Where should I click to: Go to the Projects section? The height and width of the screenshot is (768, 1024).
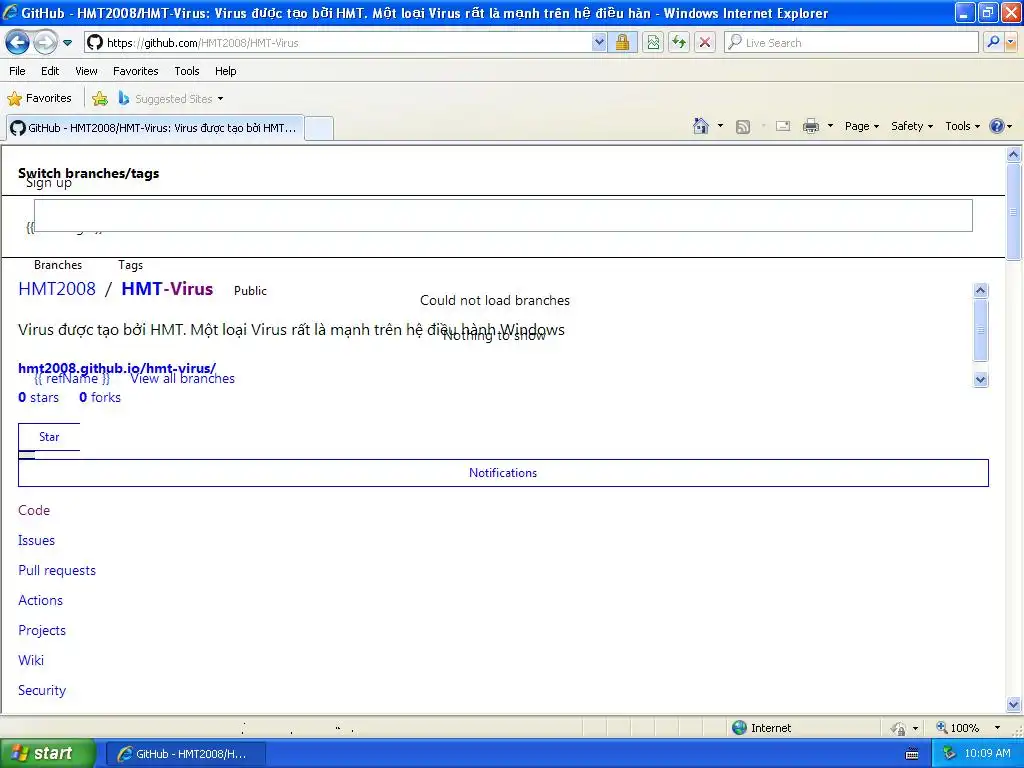click(x=42, y=630)
